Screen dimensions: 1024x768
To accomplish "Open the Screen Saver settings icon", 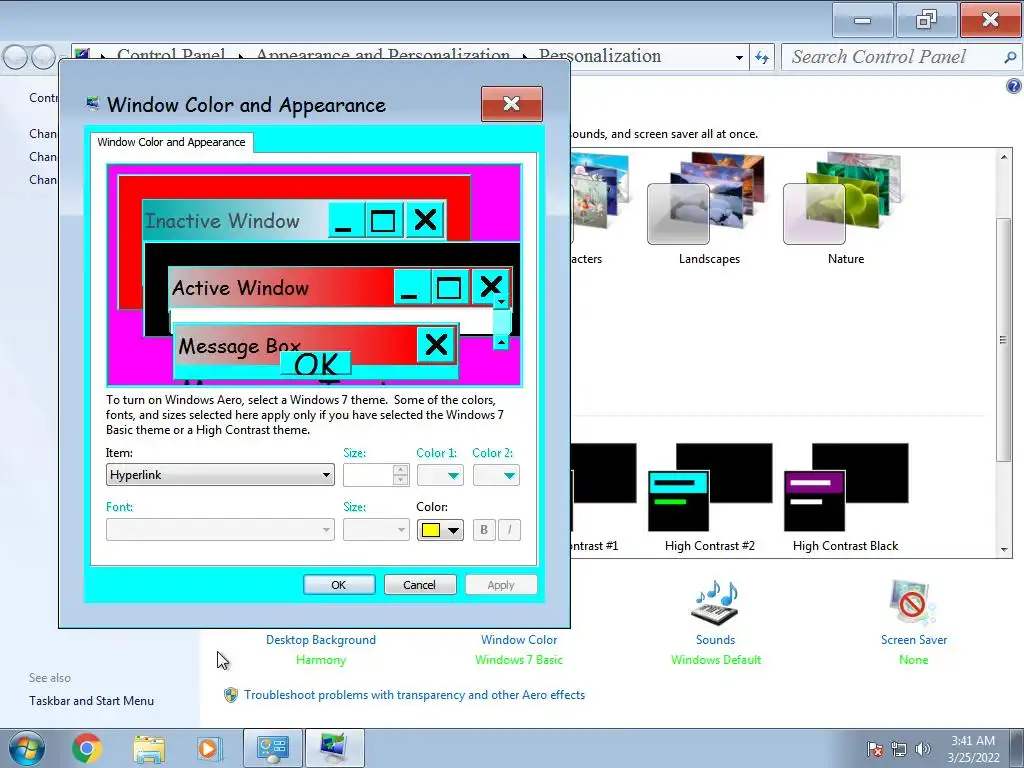I will tap(913, 602).
